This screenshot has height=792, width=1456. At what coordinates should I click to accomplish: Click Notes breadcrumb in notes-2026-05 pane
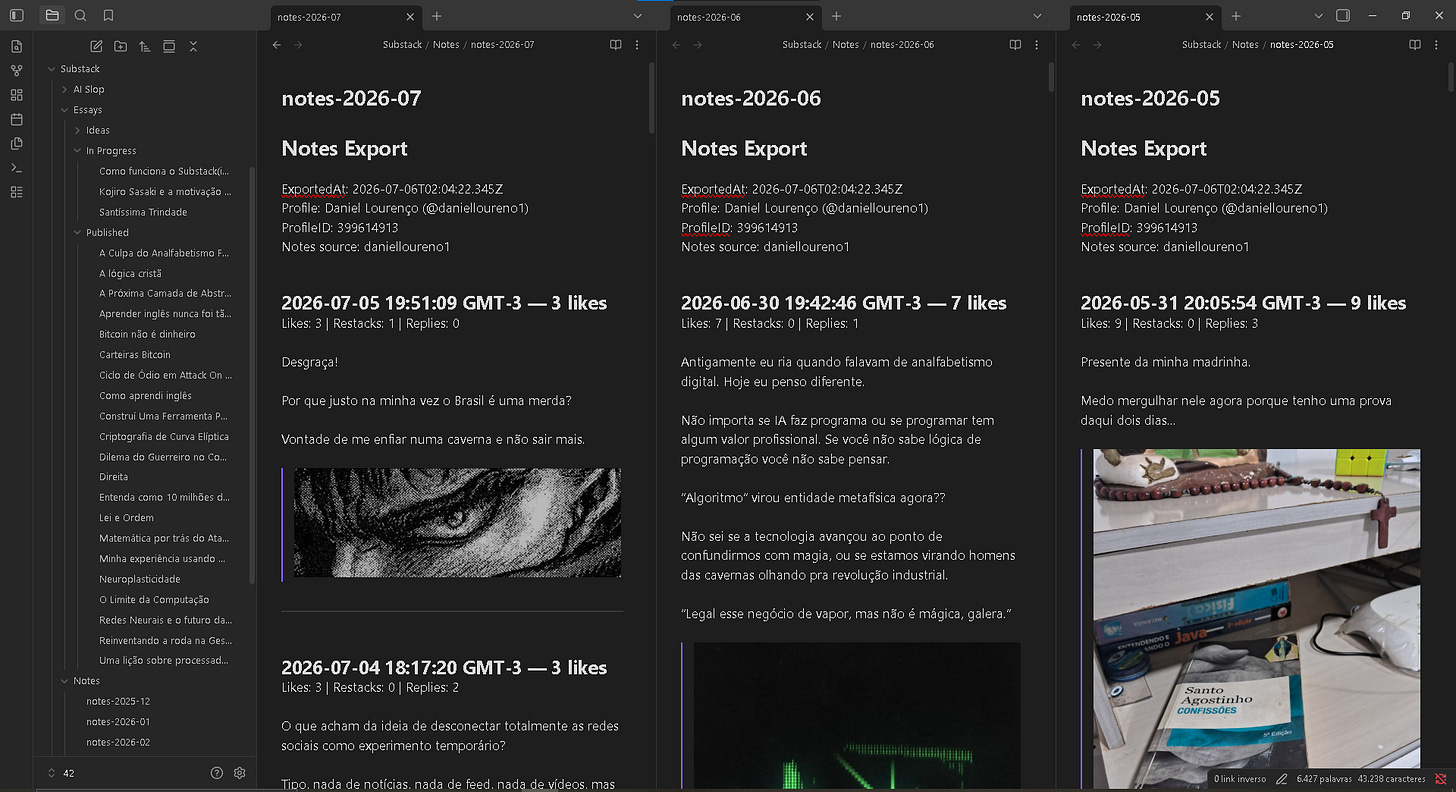(x=1245, y=45)
